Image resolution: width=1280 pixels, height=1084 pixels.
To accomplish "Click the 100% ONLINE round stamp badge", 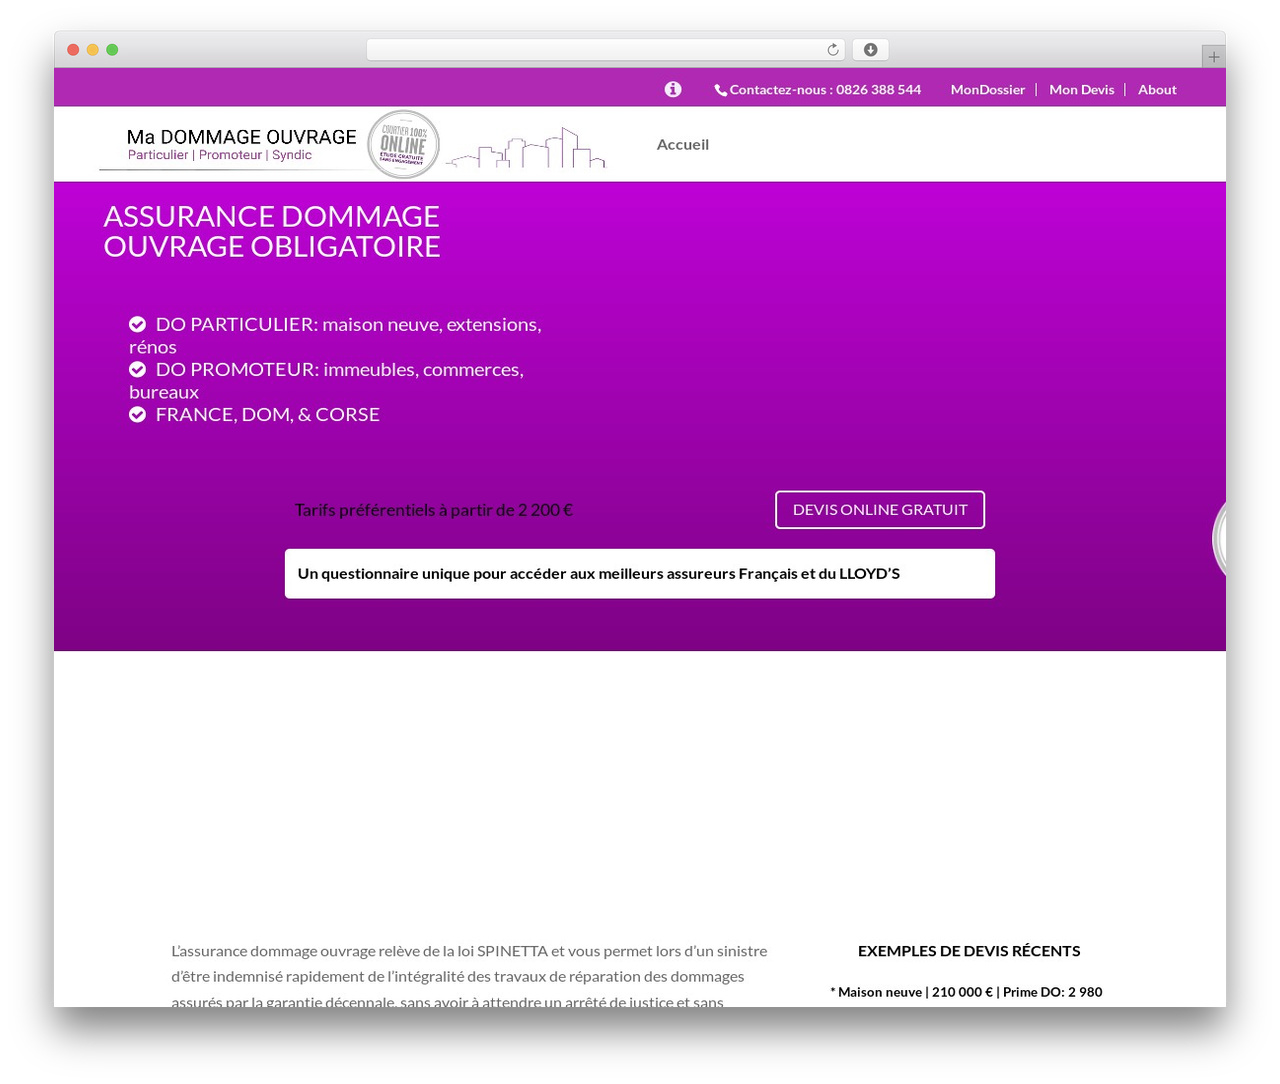I will (404, 145).
